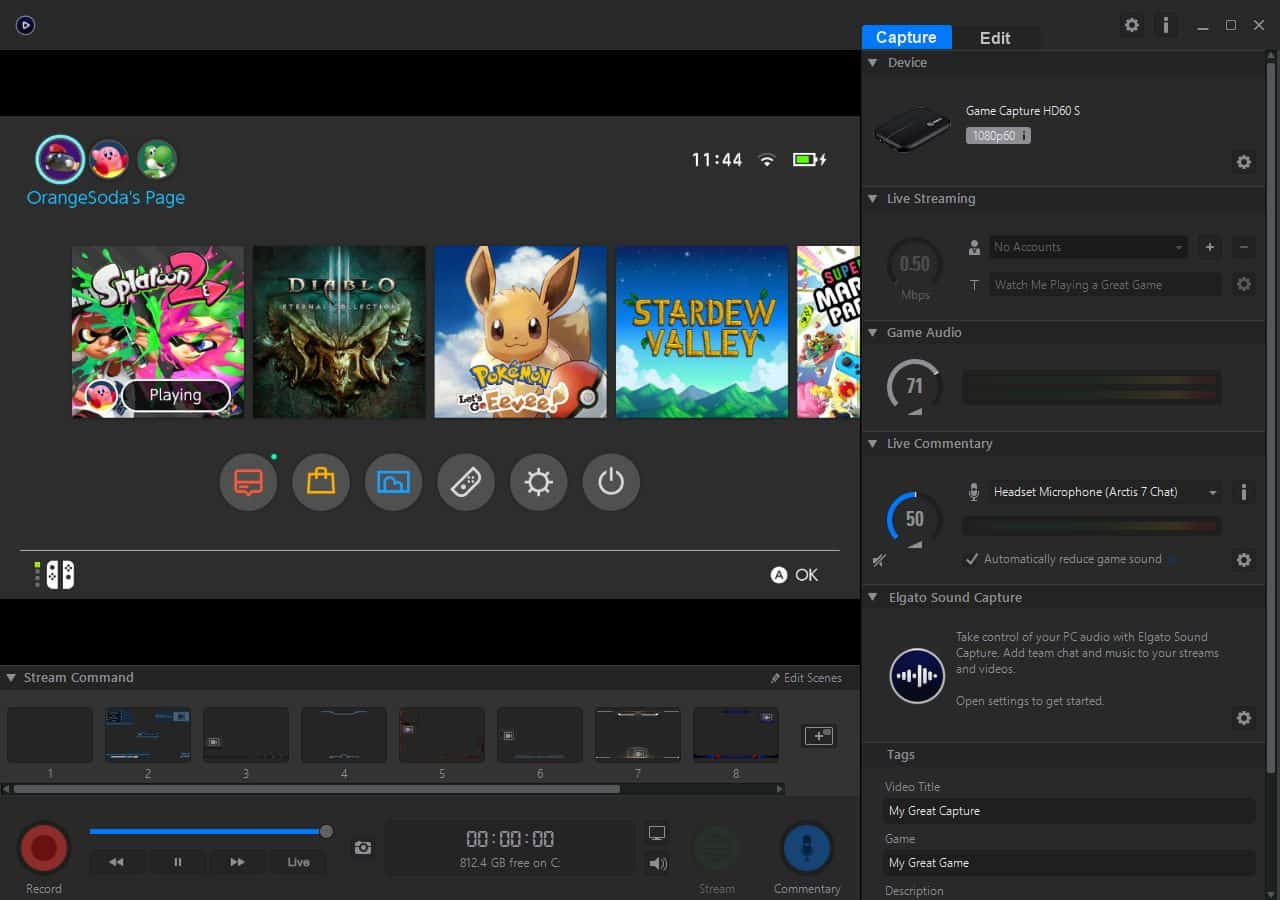Screen dimensions: 1280x900
Task: Collapse the Stream Command panel
Action: click(11, 678)
